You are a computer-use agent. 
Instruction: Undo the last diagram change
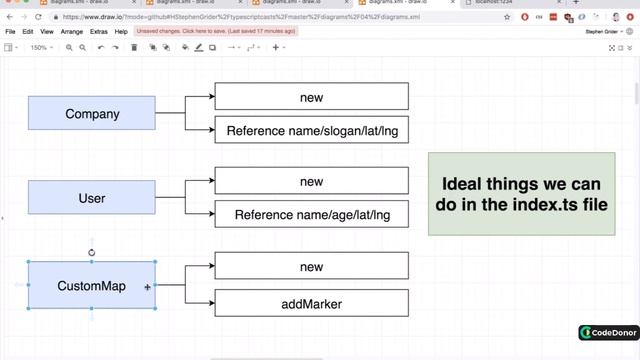pyautogui.click(x=101, y=48)
